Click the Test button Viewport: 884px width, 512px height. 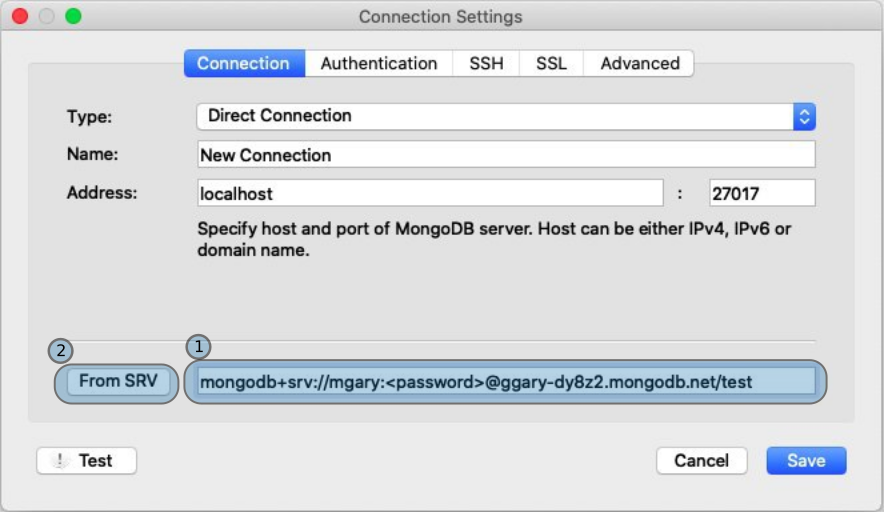click(x=86, y=461)
